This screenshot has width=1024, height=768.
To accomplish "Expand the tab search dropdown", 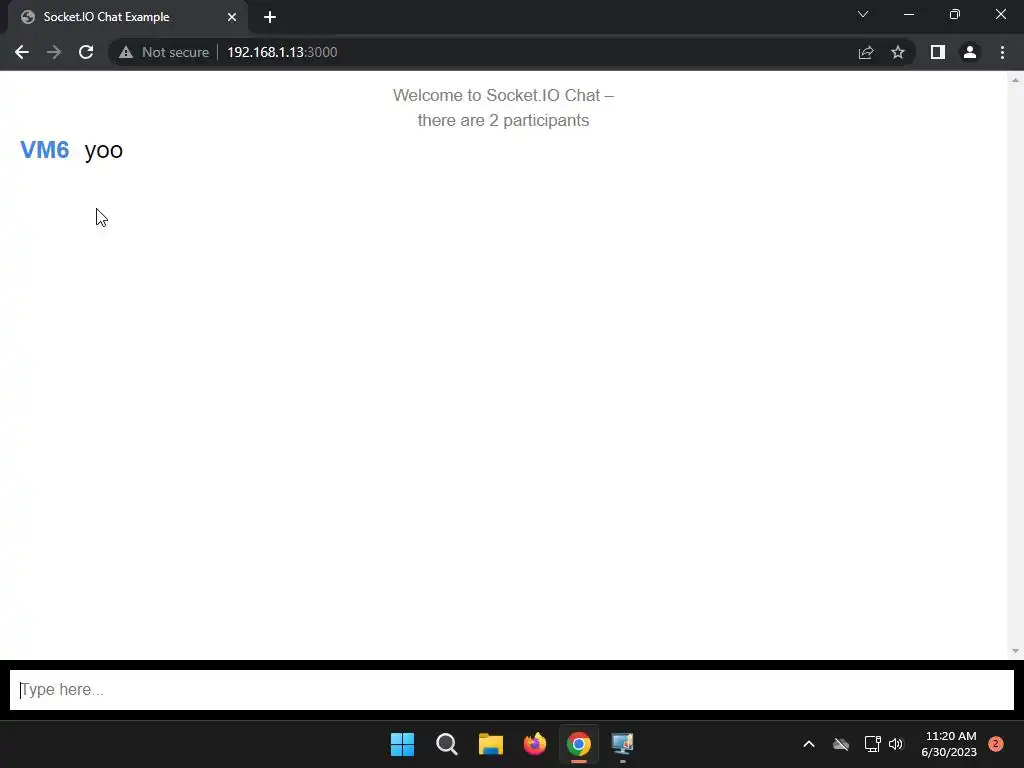I will coord(863,14).
